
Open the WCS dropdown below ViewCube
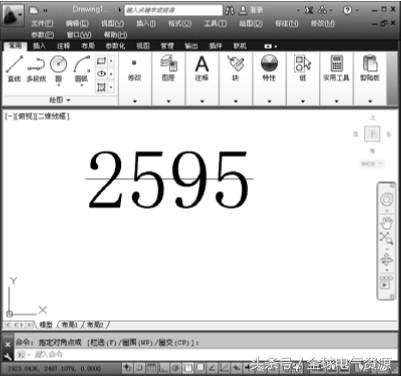pyautogui.click(x=372, y=164)
